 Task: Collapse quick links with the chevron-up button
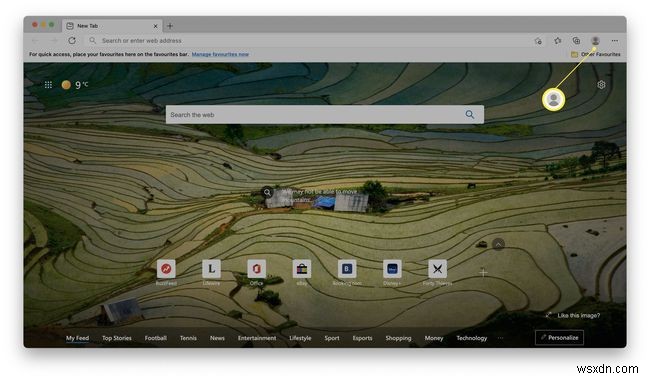pos(498,244)
